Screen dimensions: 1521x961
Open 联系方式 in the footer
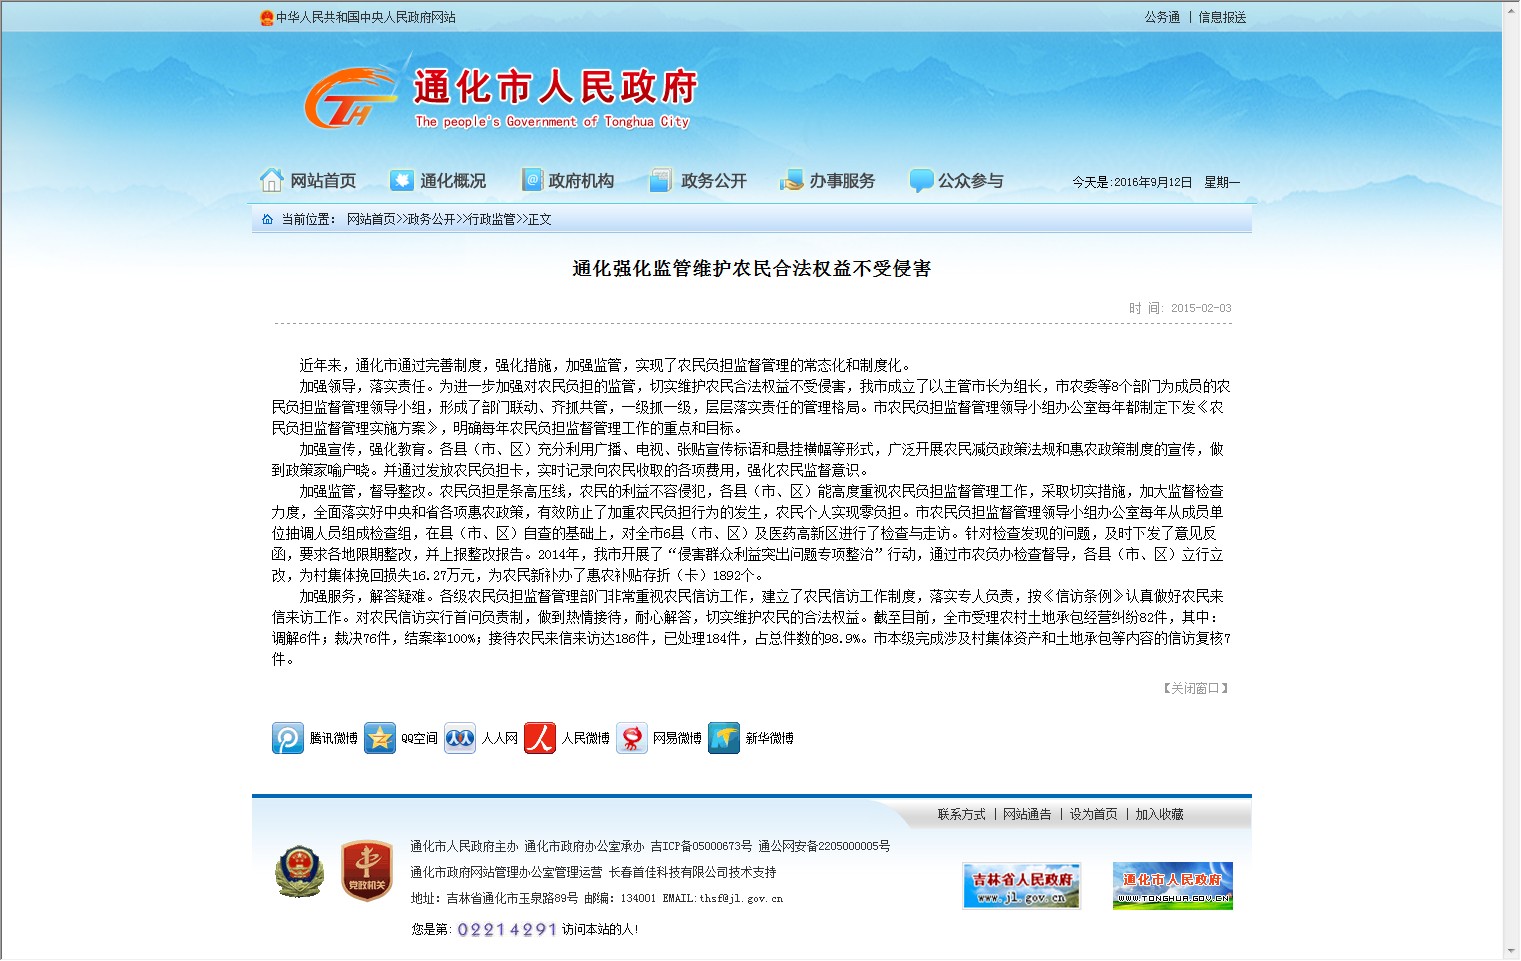point(961,814)
